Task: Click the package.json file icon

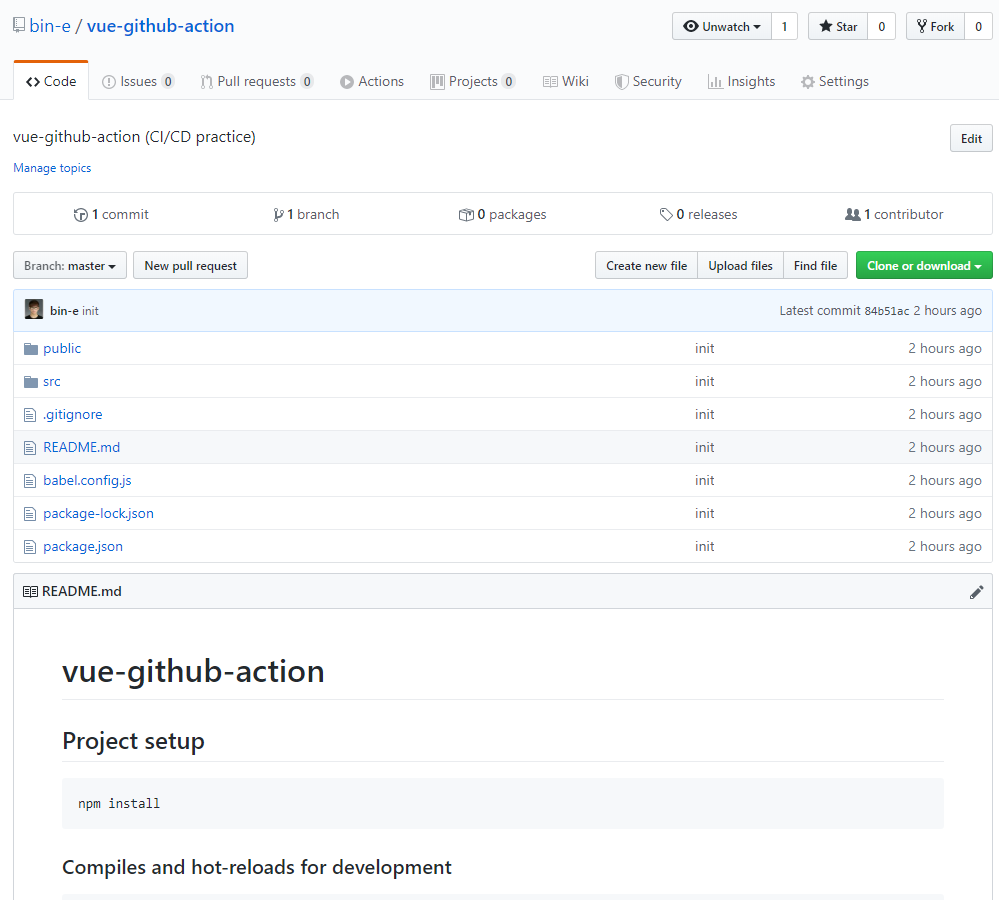Action: (30, 546)
